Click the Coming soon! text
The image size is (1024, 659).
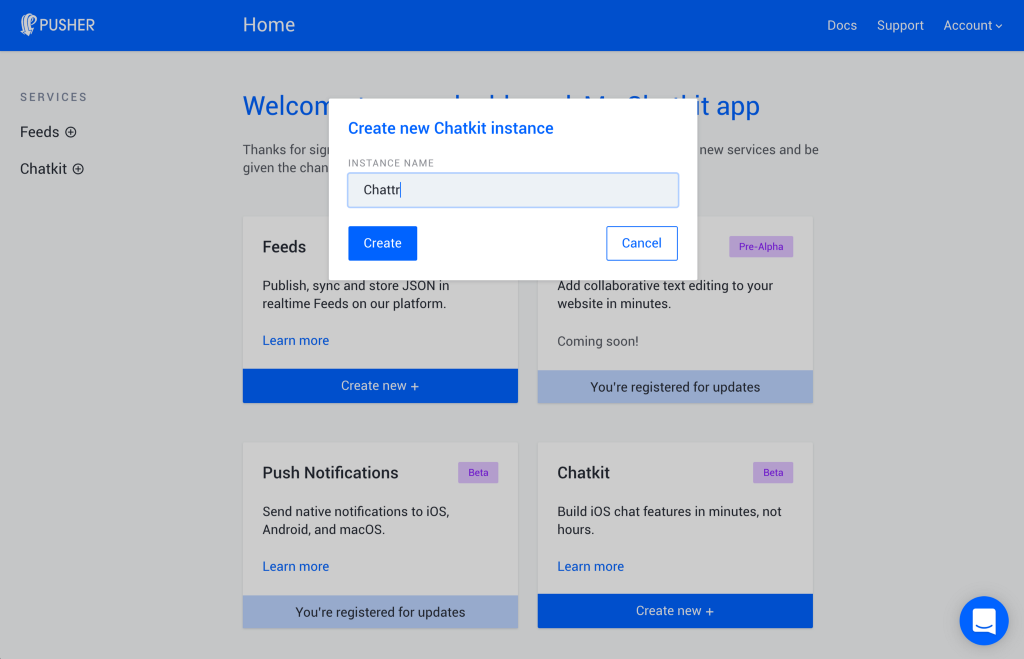pyautogui.click(x=598, y=341)
